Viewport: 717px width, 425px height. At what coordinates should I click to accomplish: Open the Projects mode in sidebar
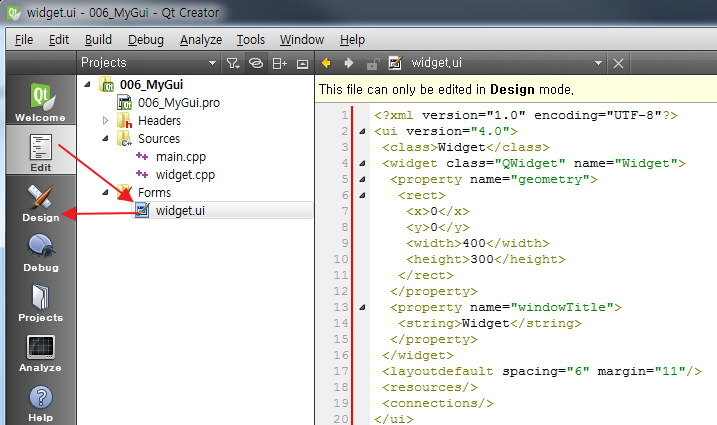click(x=41, y=301)
